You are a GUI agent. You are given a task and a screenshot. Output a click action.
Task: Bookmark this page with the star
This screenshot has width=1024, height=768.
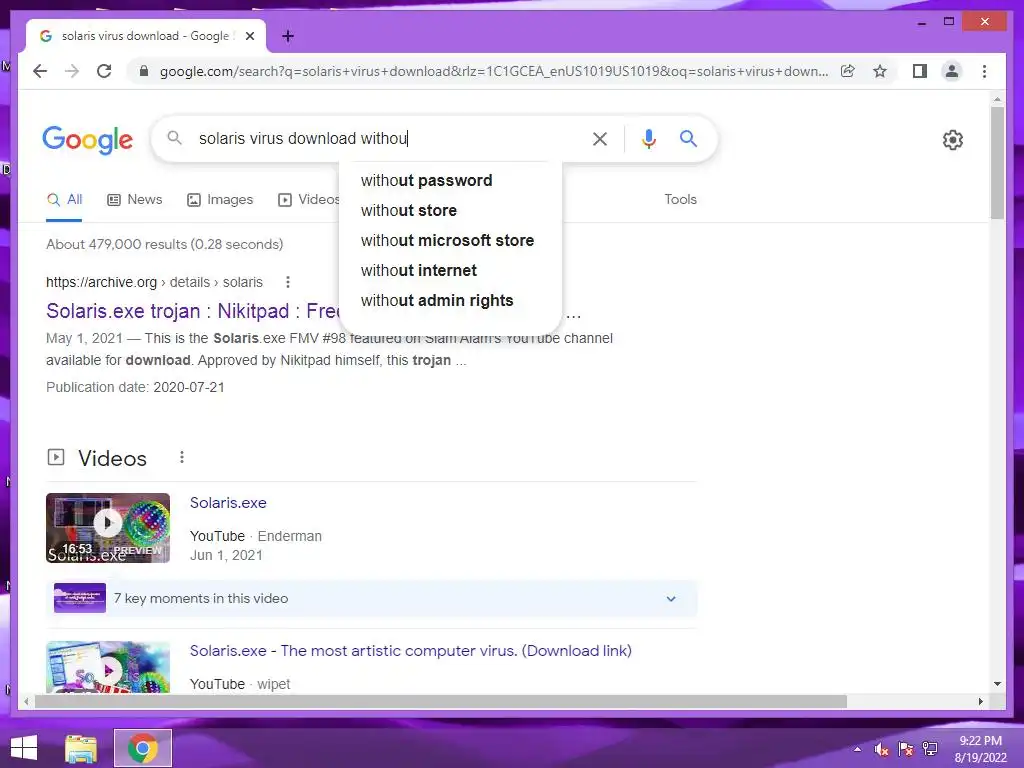(880, 71)
